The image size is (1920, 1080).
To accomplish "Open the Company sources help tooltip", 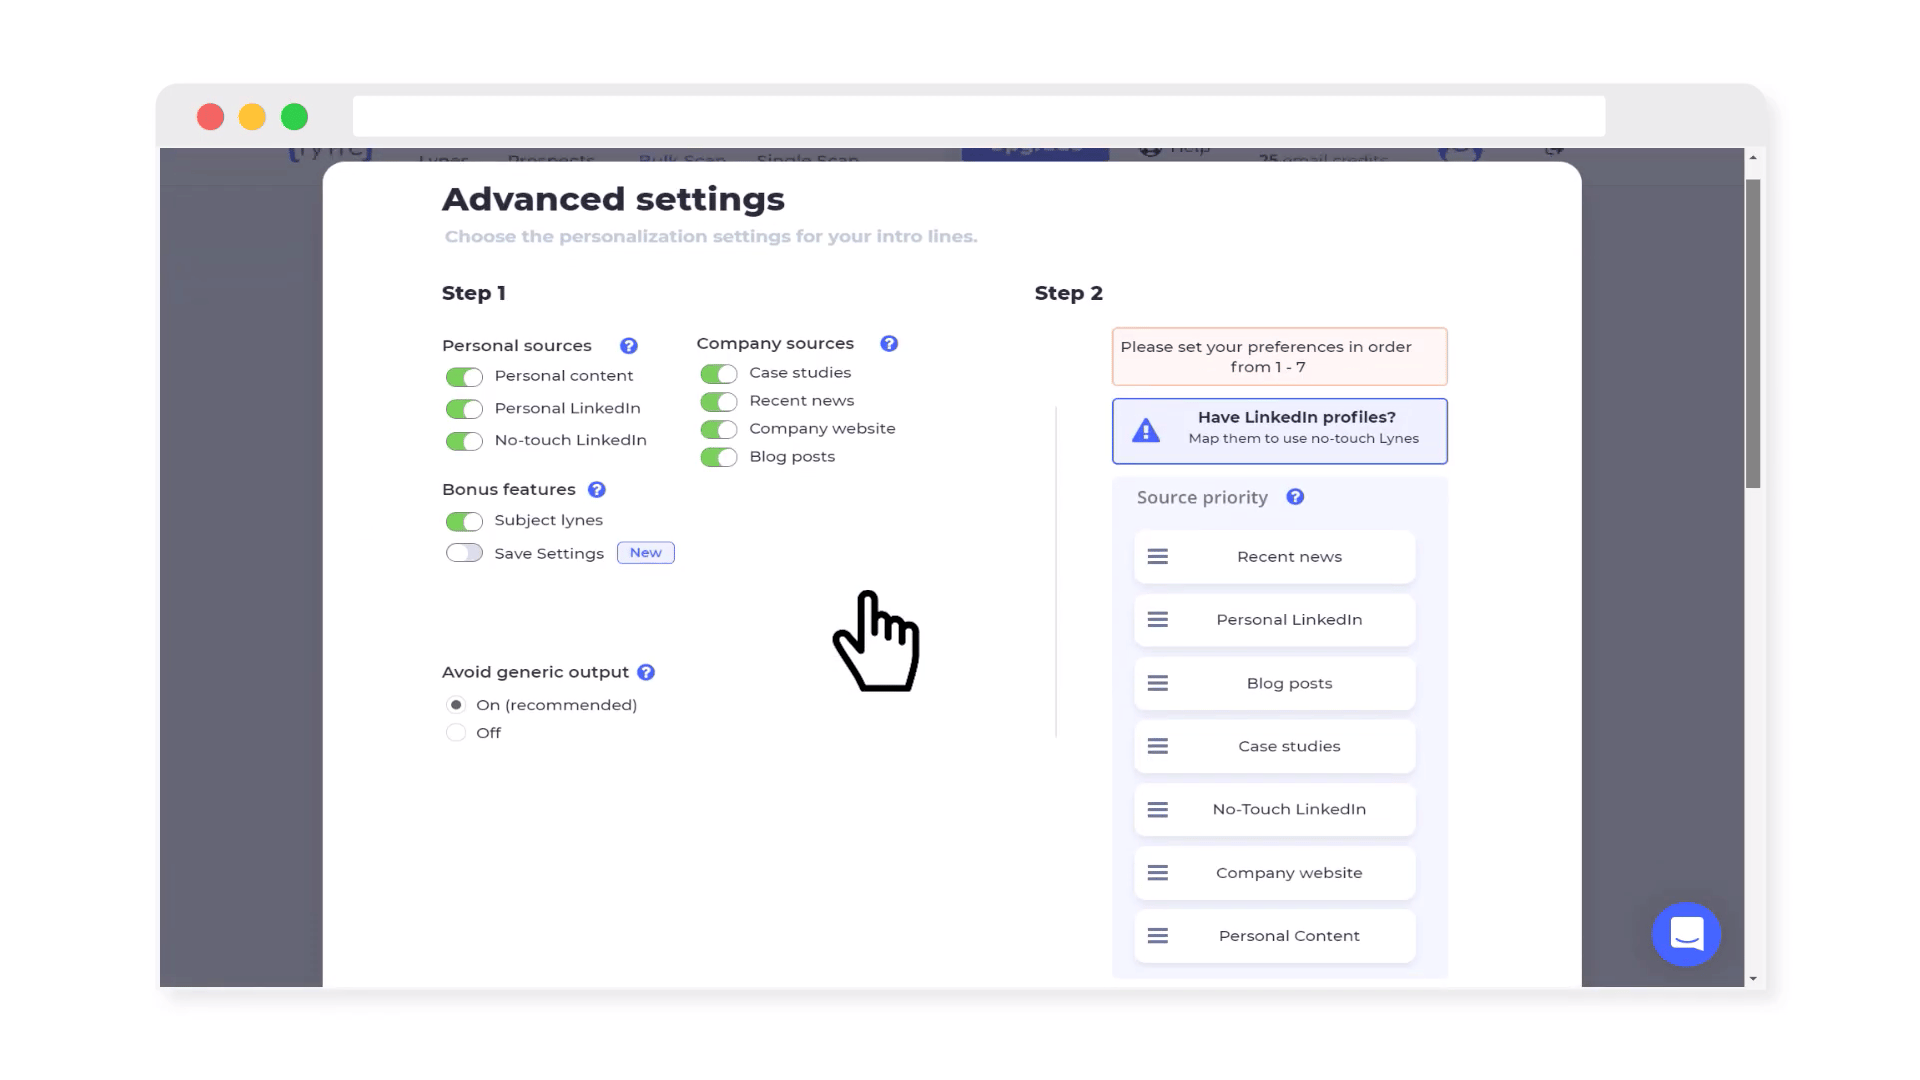I will tap(888, 343).
